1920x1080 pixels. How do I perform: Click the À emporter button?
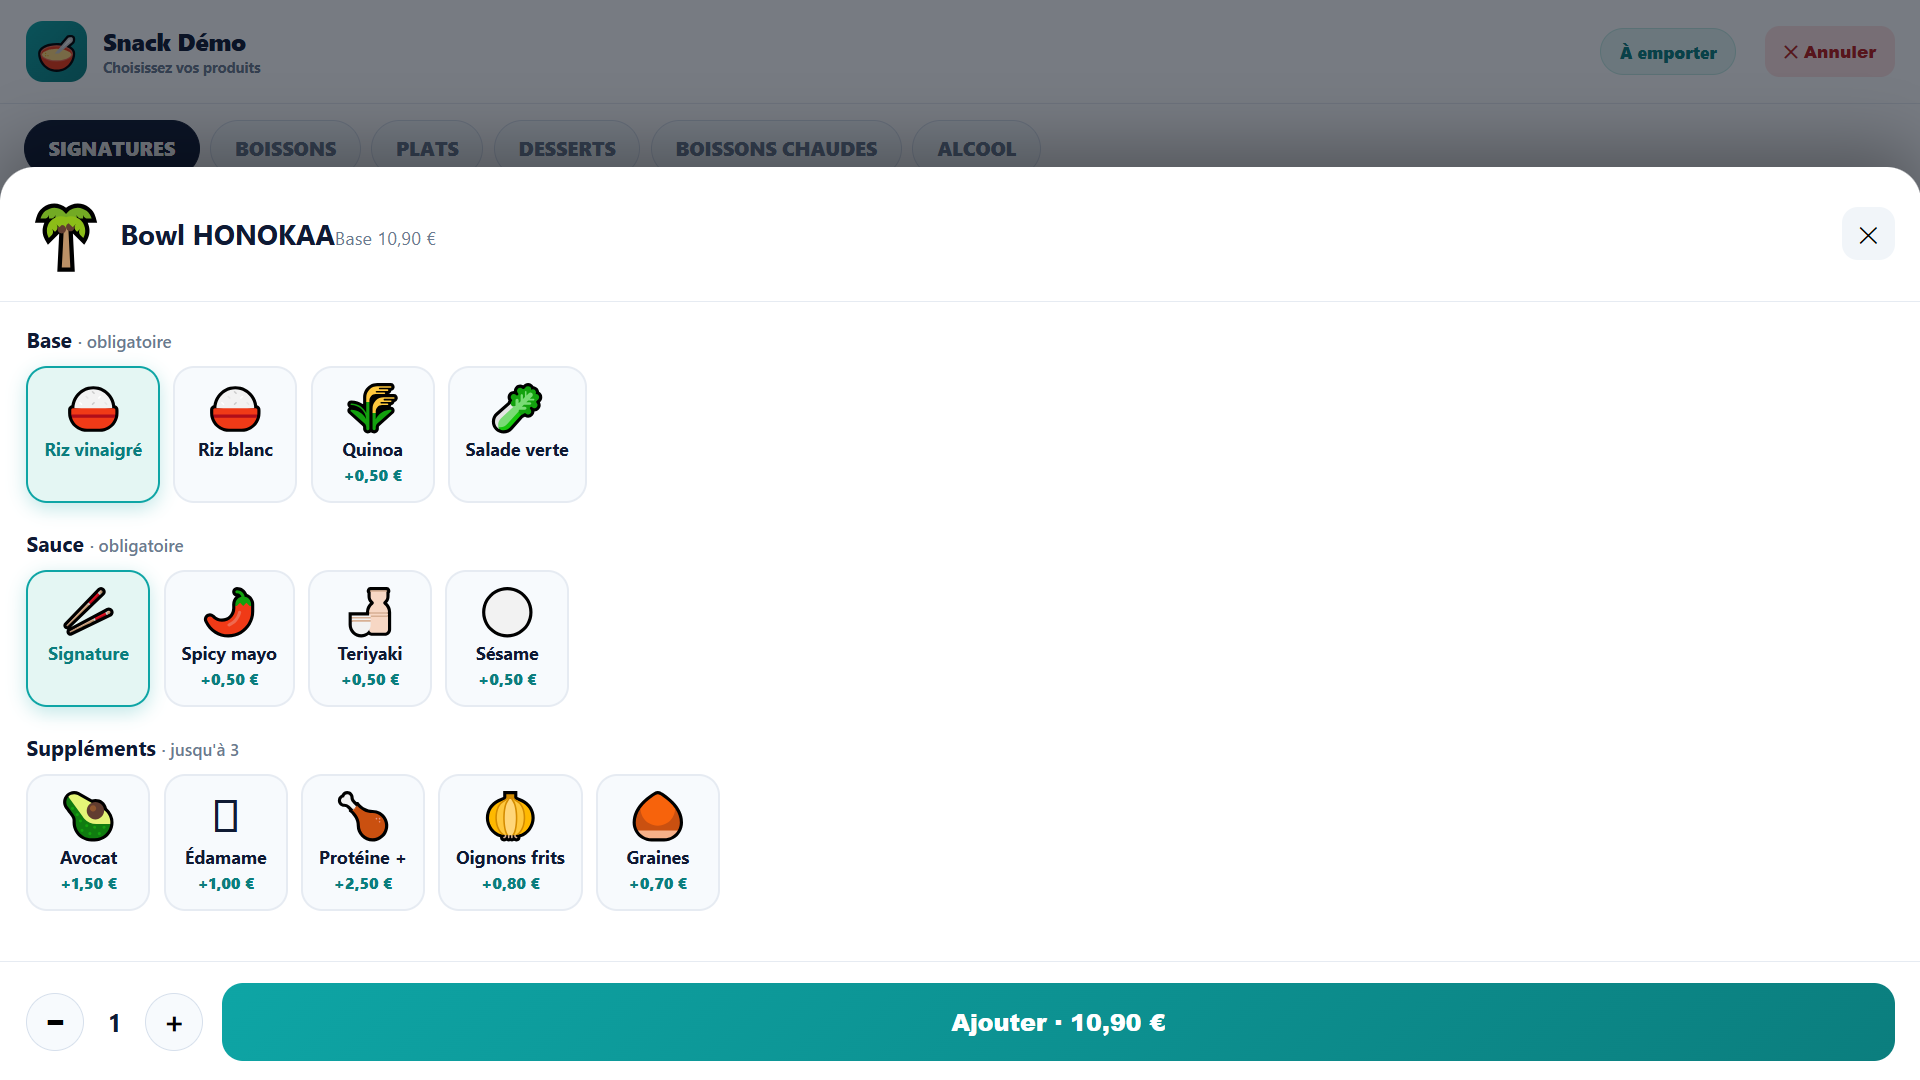tap(1668, 52)
